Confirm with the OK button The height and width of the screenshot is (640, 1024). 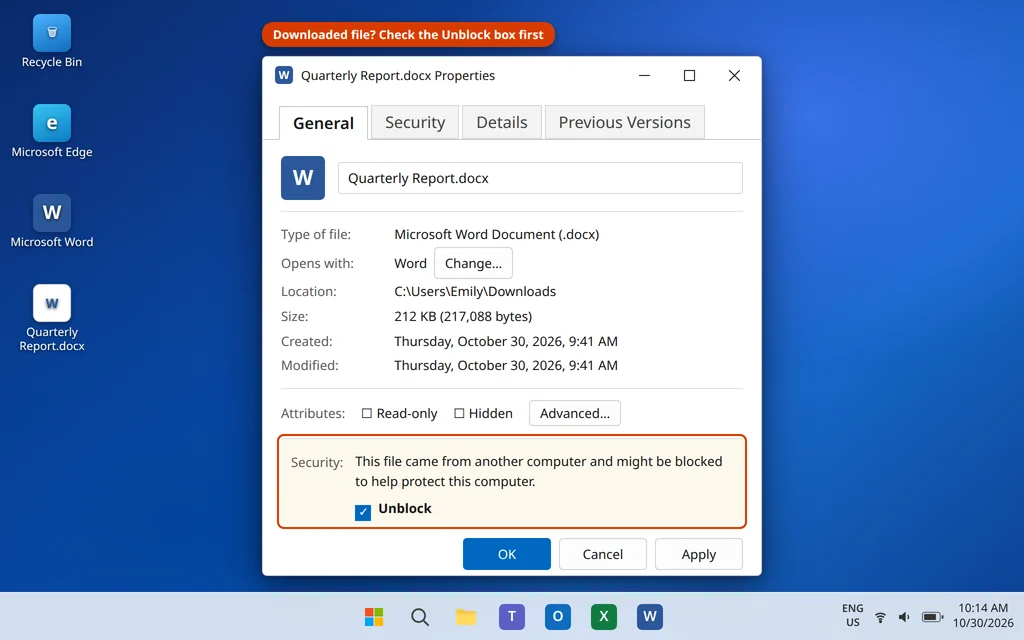pos(507,554)
